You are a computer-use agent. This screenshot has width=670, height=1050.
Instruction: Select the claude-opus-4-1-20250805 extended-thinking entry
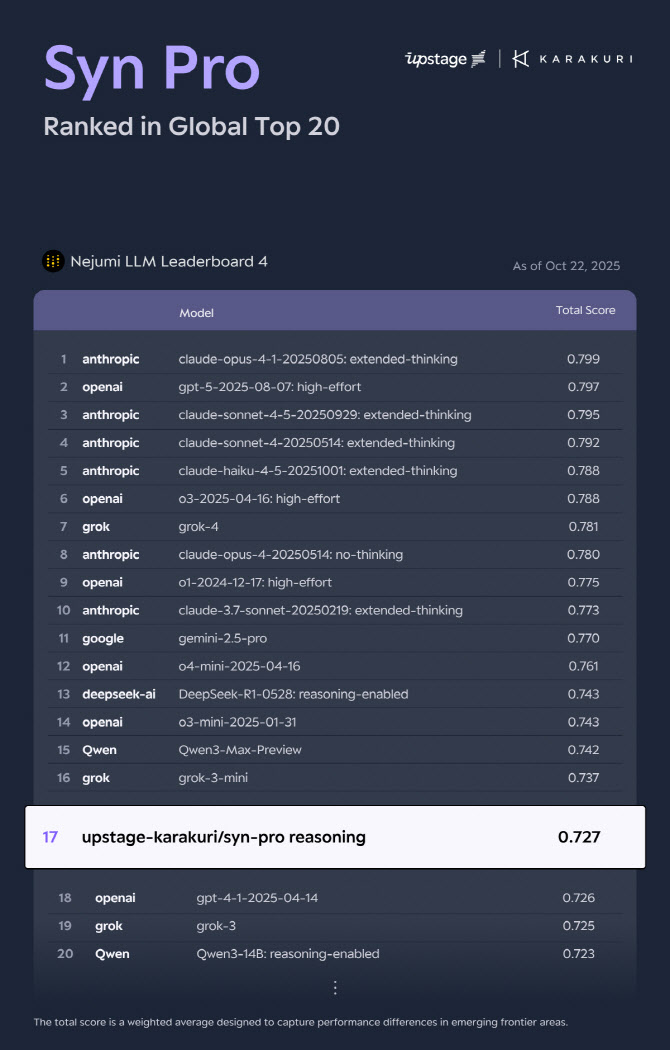click(317, 359)
